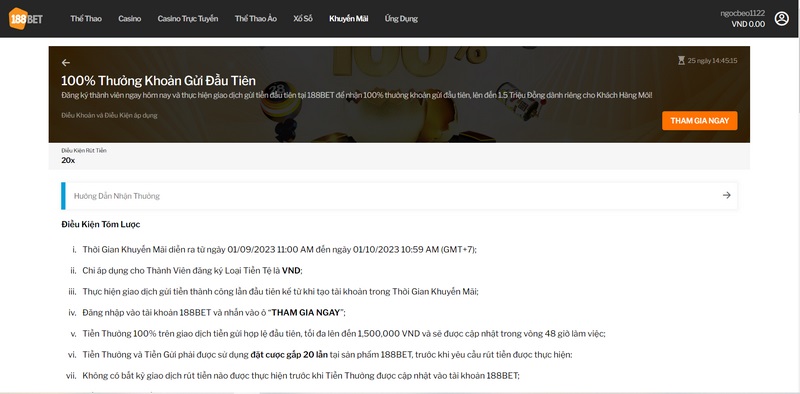Click term i about Thời Gian Khuyến Mãi dates
This screenshot has width=800, height=394.
pos(279,250)
